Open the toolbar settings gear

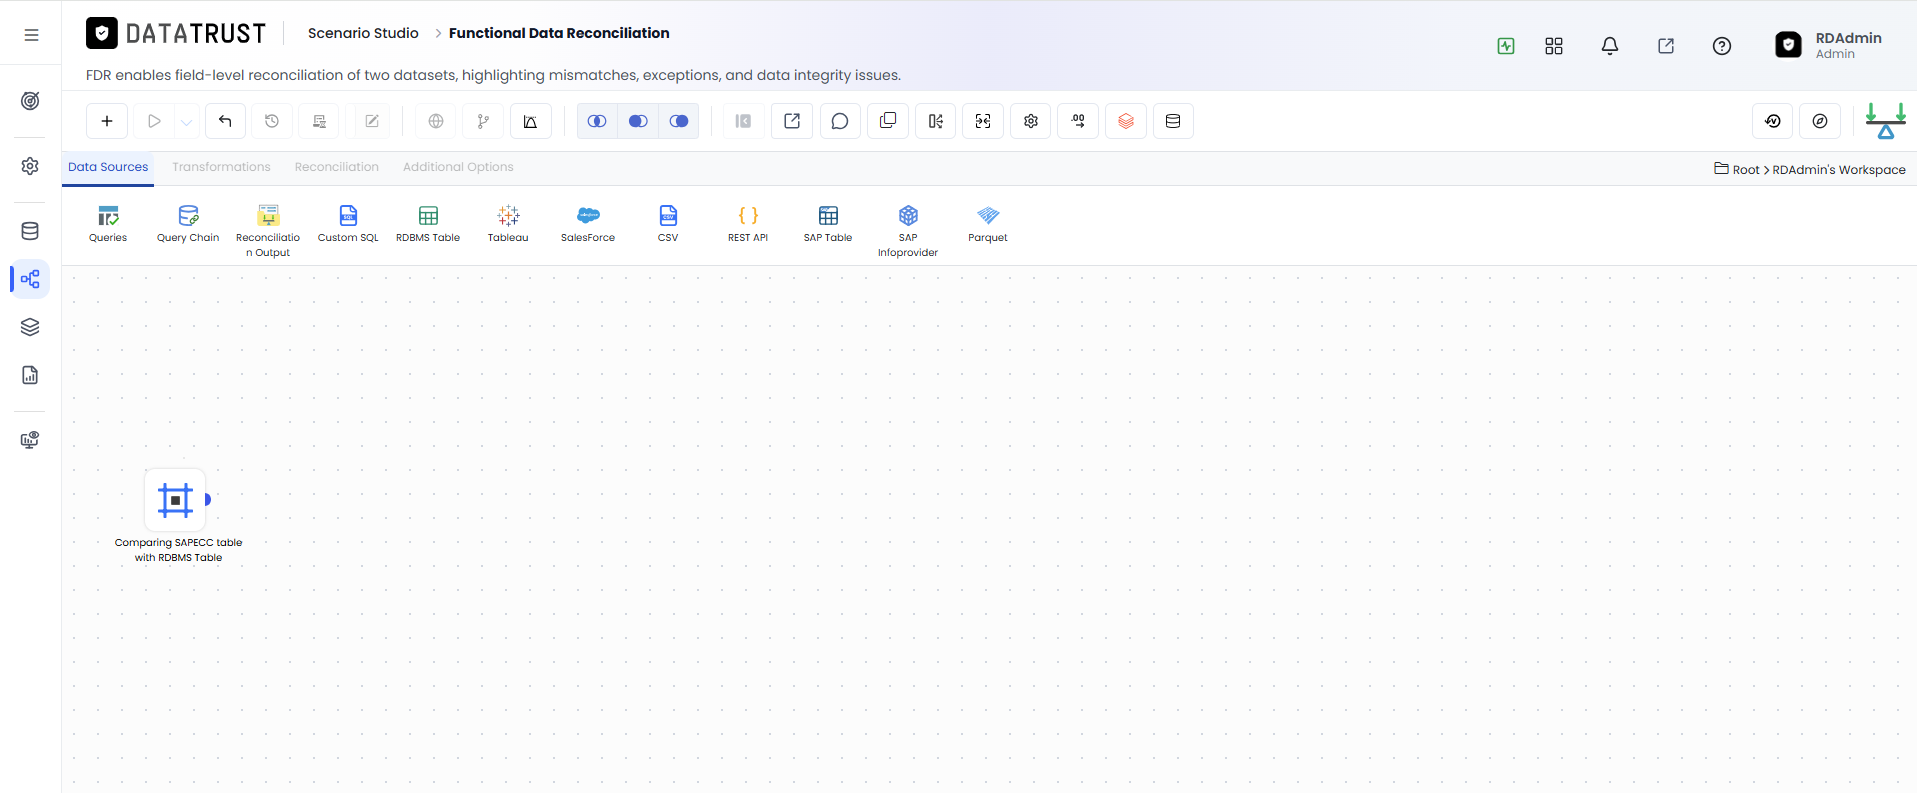pyautogui.click(x=1031, y=121)
